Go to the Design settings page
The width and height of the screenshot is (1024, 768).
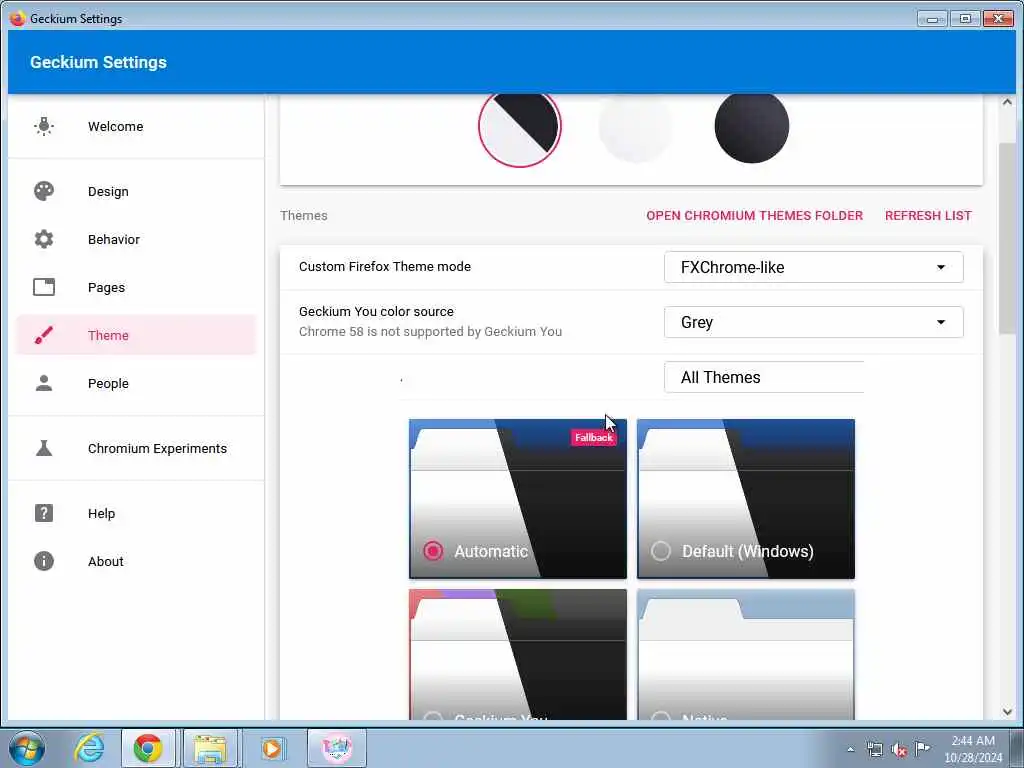point(136,191)
